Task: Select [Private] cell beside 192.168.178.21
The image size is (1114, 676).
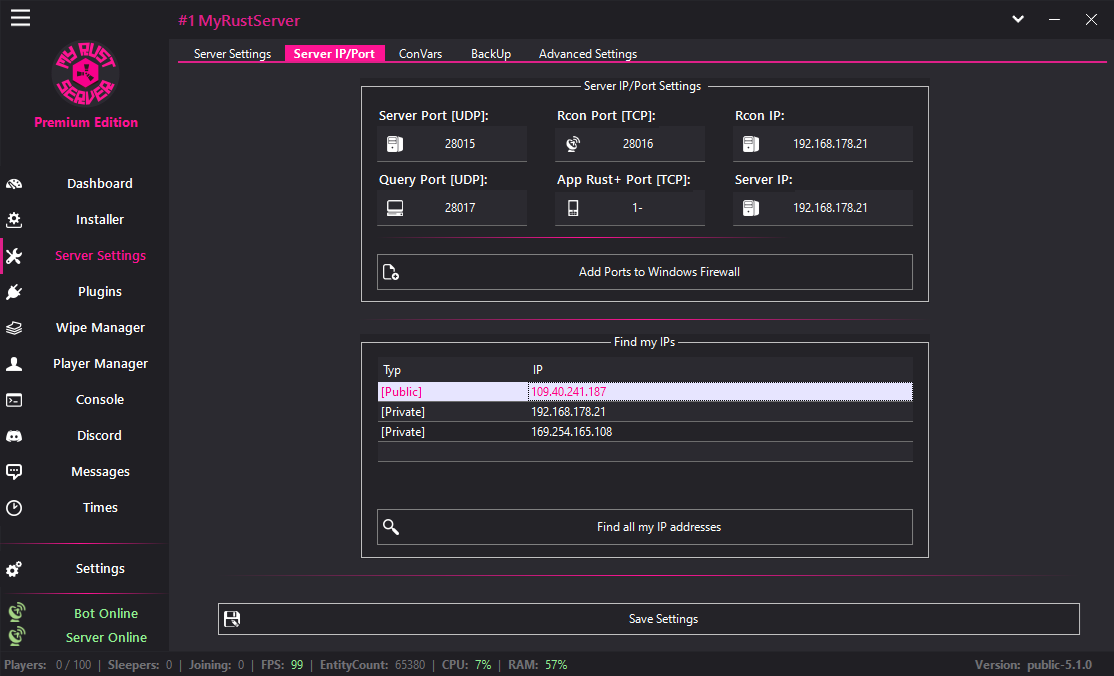Action: click(453, 412)
